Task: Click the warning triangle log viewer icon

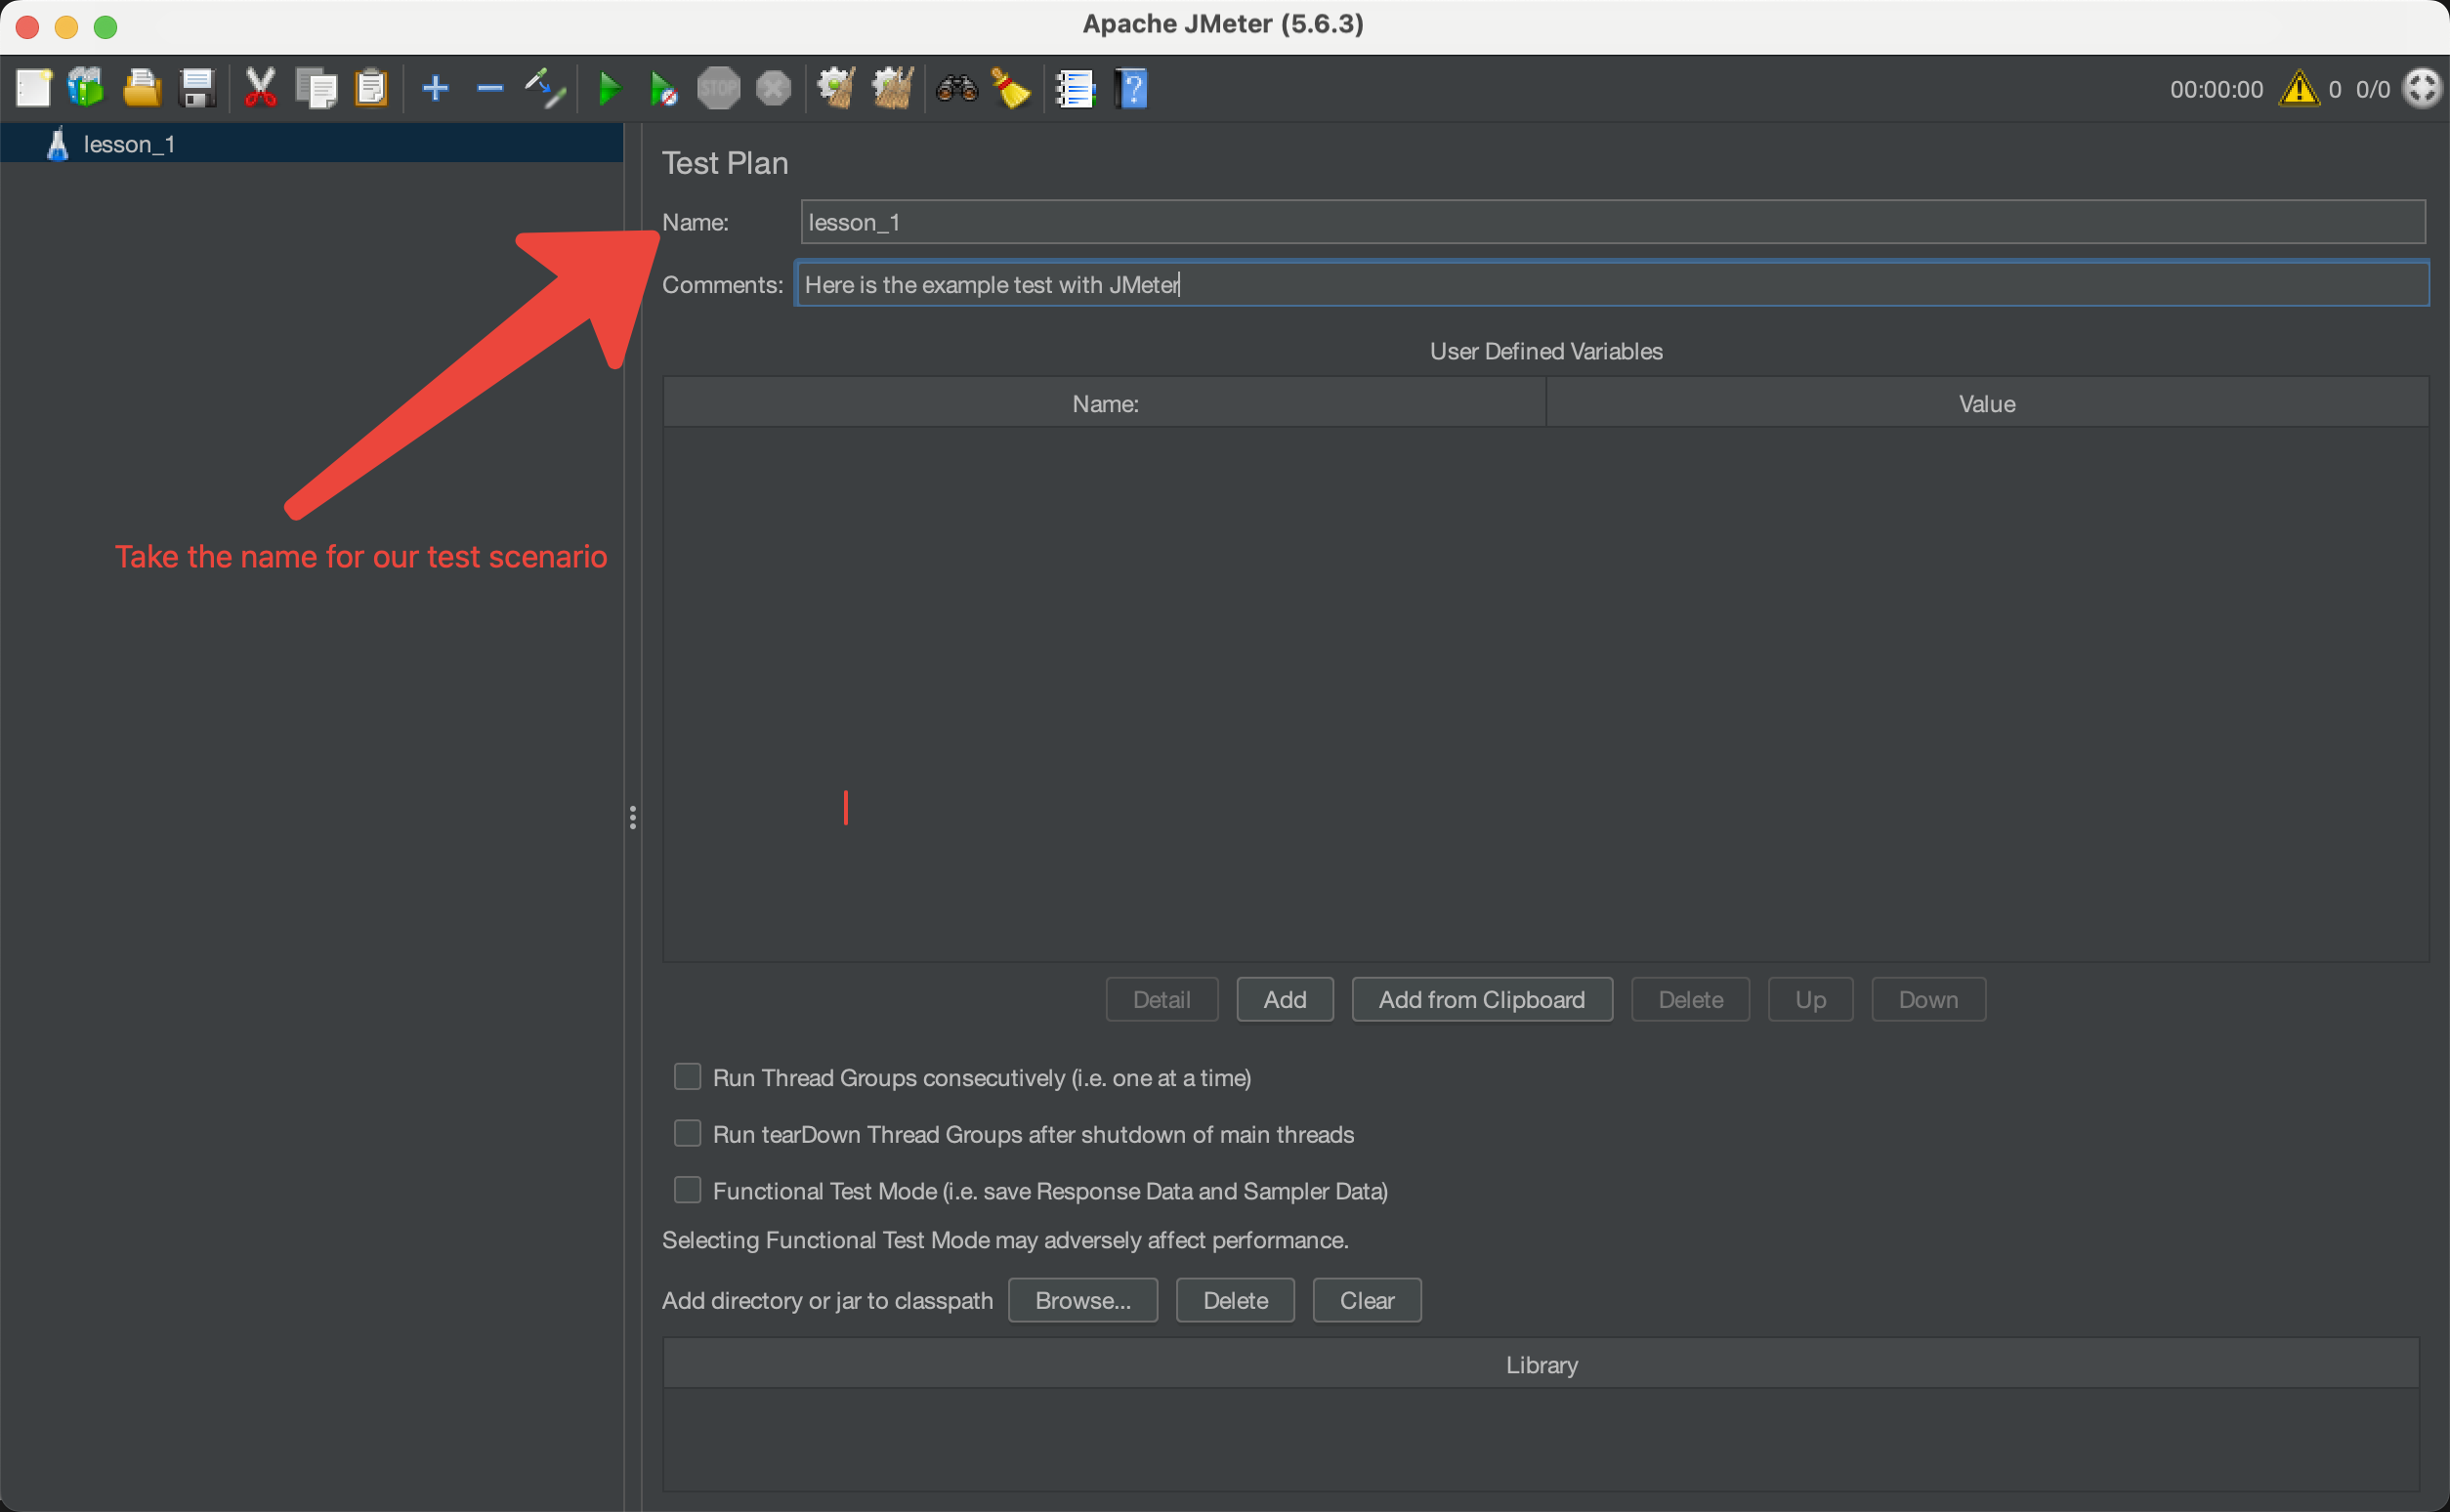Action: [x=2298, y=89]
